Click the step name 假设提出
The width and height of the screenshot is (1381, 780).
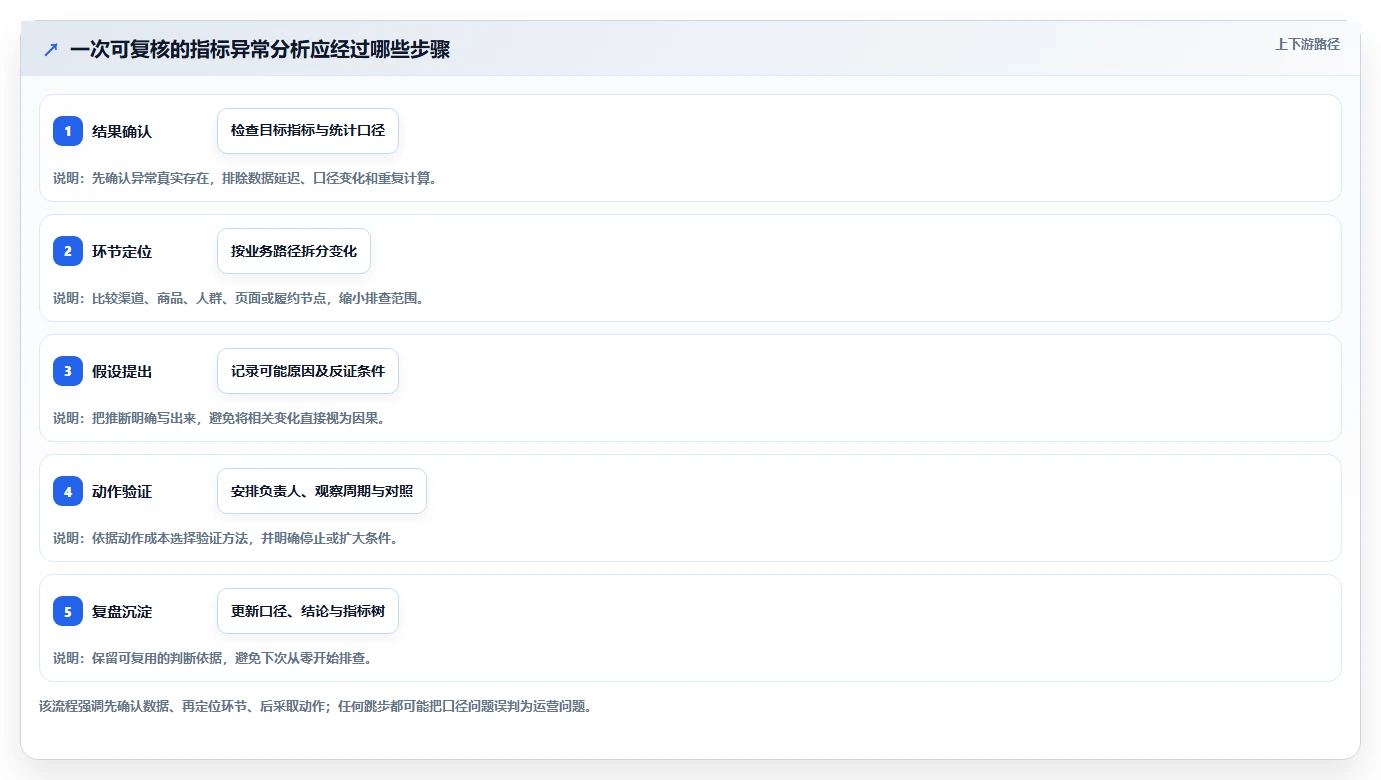click(x=122, y=371)
